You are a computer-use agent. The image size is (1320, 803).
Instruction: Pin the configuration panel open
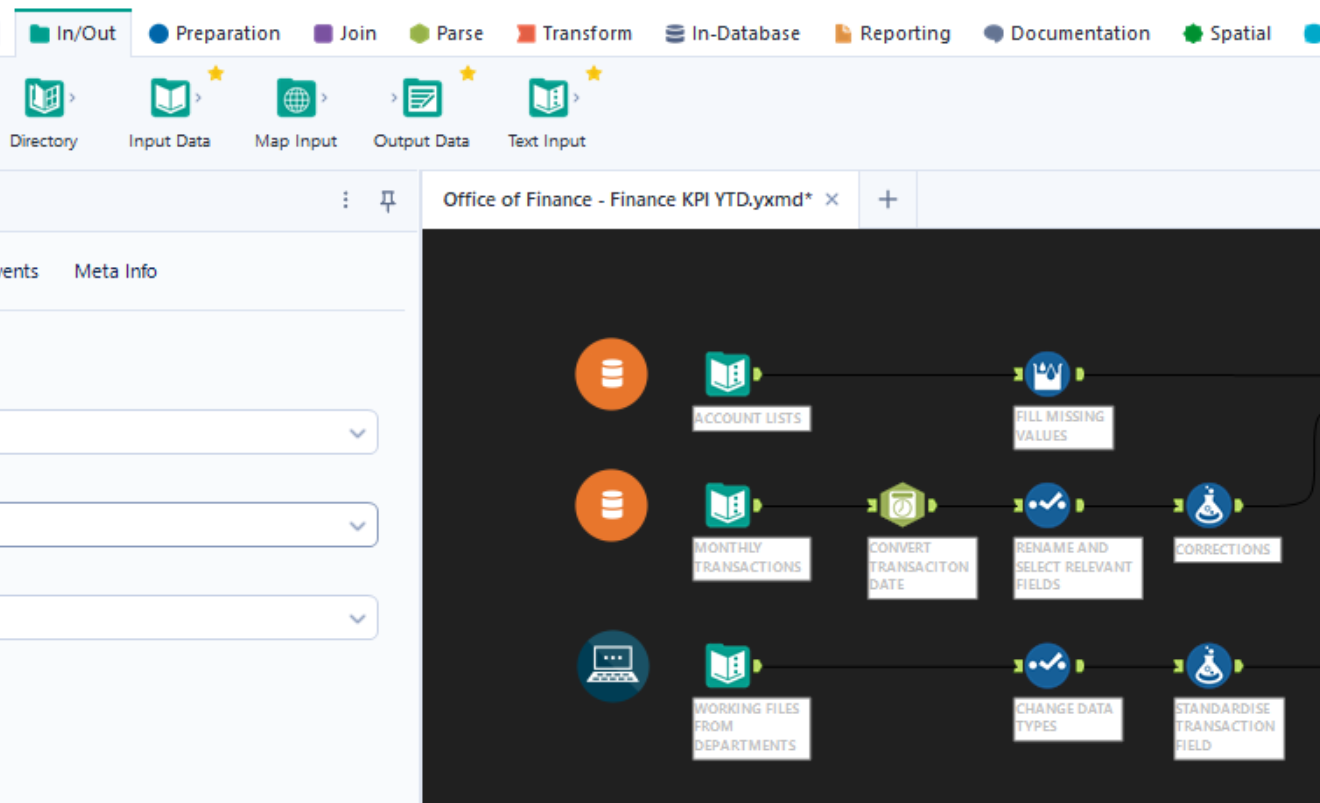388,200
